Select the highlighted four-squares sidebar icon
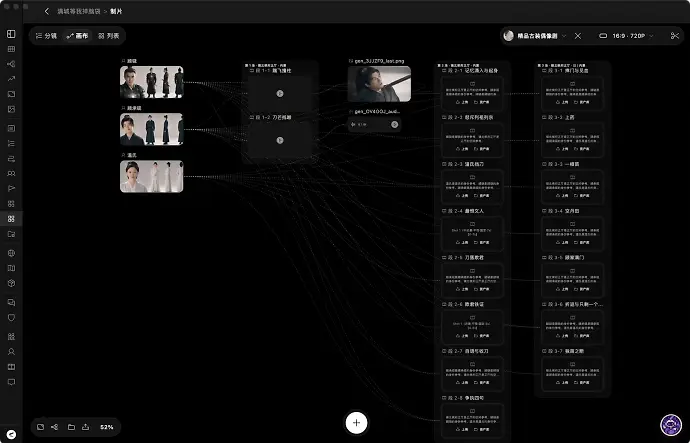This screenshot has height=443, width=690. click(x=11, y=219)
